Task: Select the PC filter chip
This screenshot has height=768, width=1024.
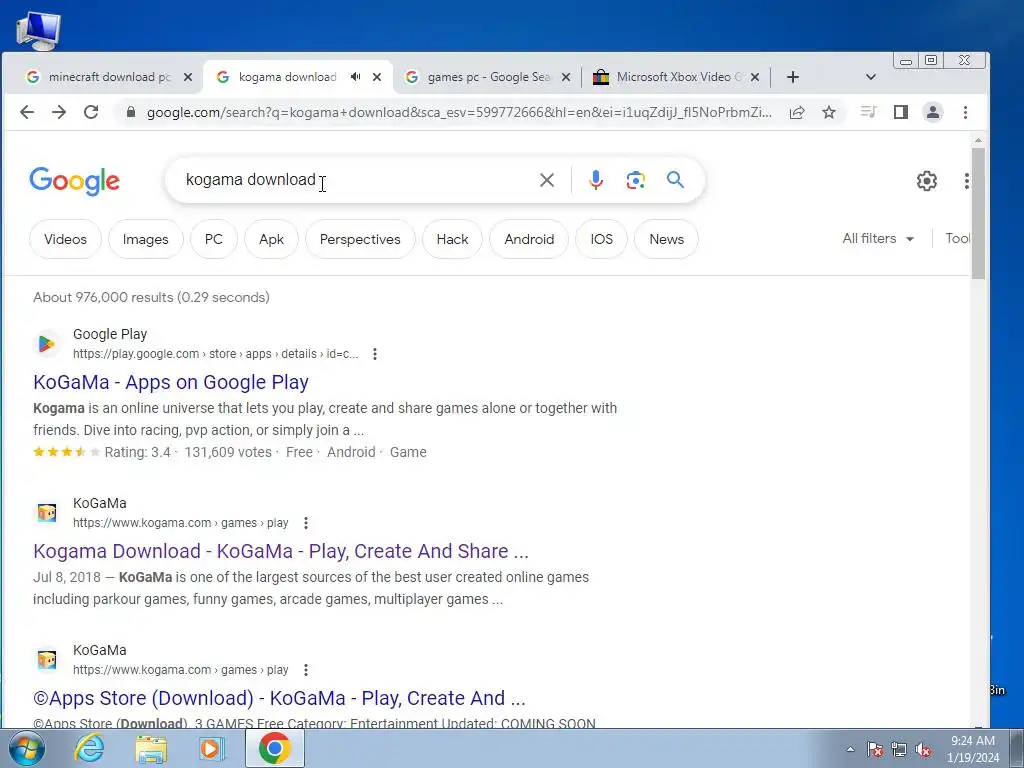Action: 214,239
